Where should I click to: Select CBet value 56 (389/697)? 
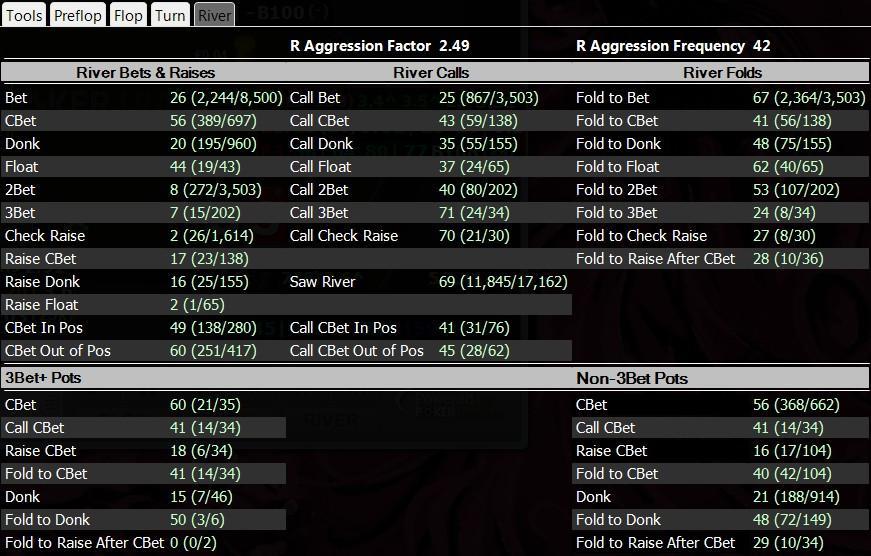click(x=213, y=121)
